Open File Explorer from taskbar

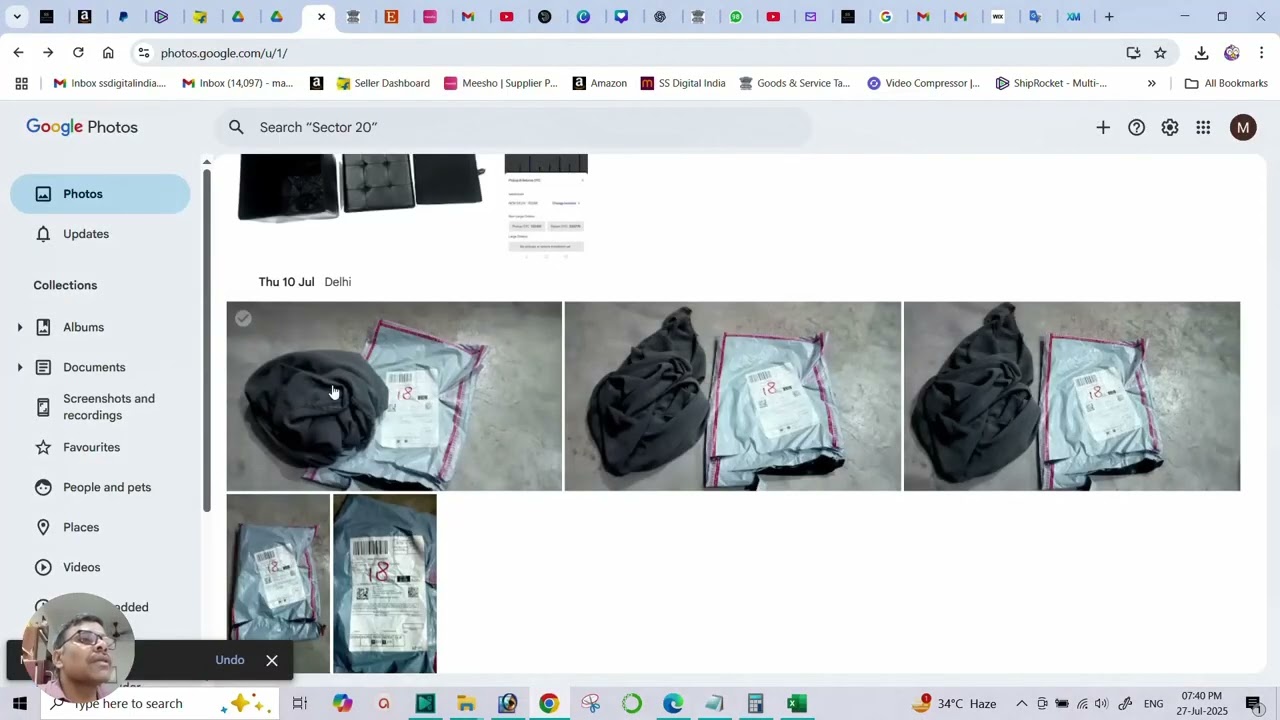[x=466, y=704]
